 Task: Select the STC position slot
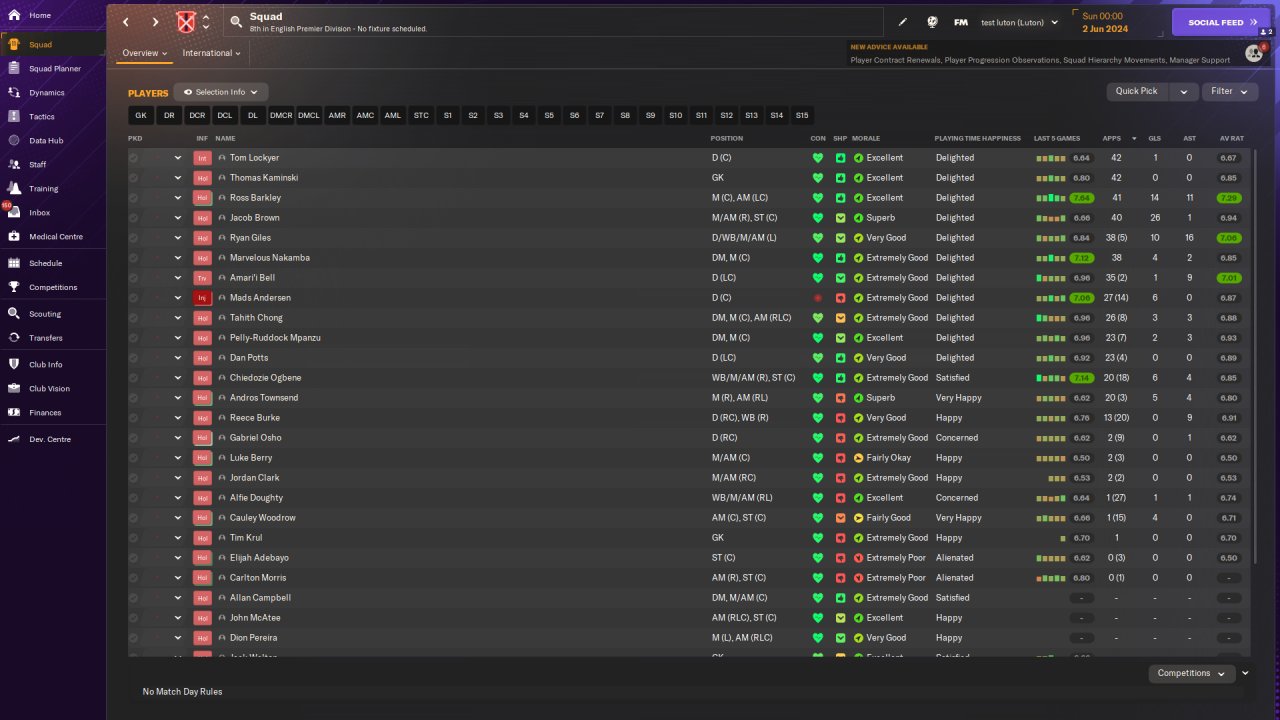[x=421, y=115]
